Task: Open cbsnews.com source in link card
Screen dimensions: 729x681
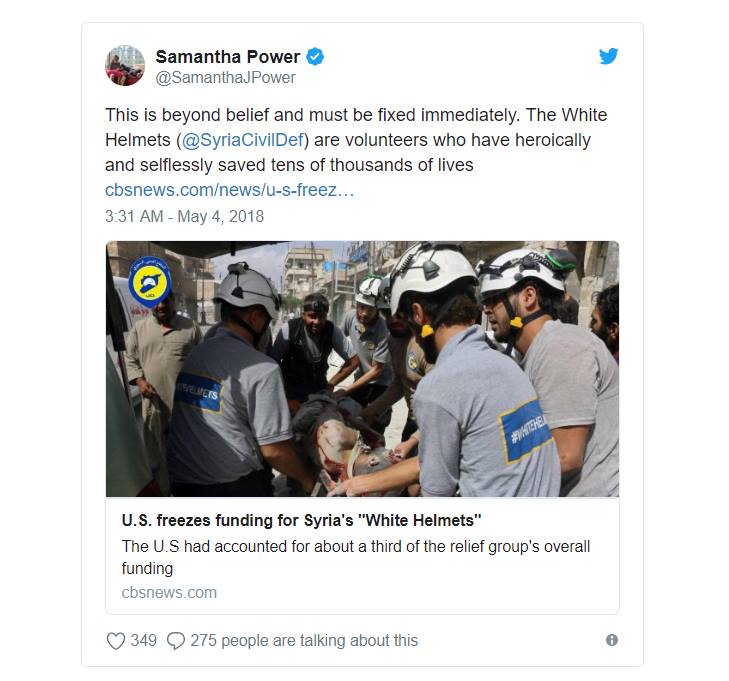Action: tap(169, 593)
